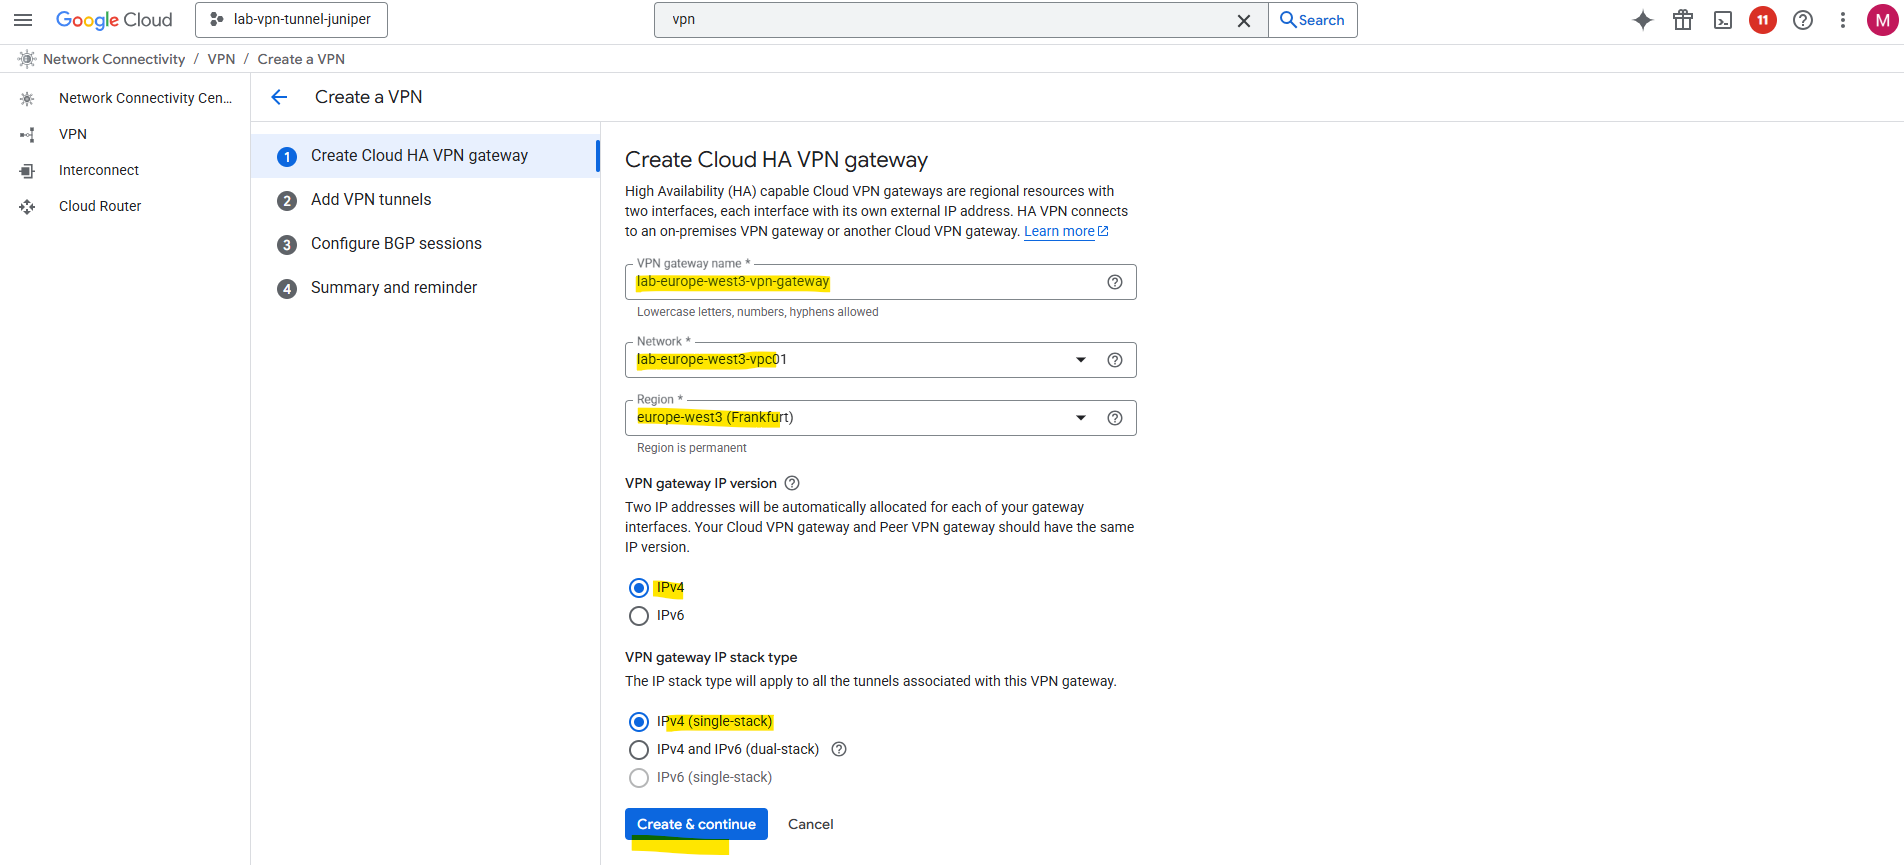Go to VPN breadcrumb link
Image resolution: width=1904 pixels, height=865 pixels.
221,59
